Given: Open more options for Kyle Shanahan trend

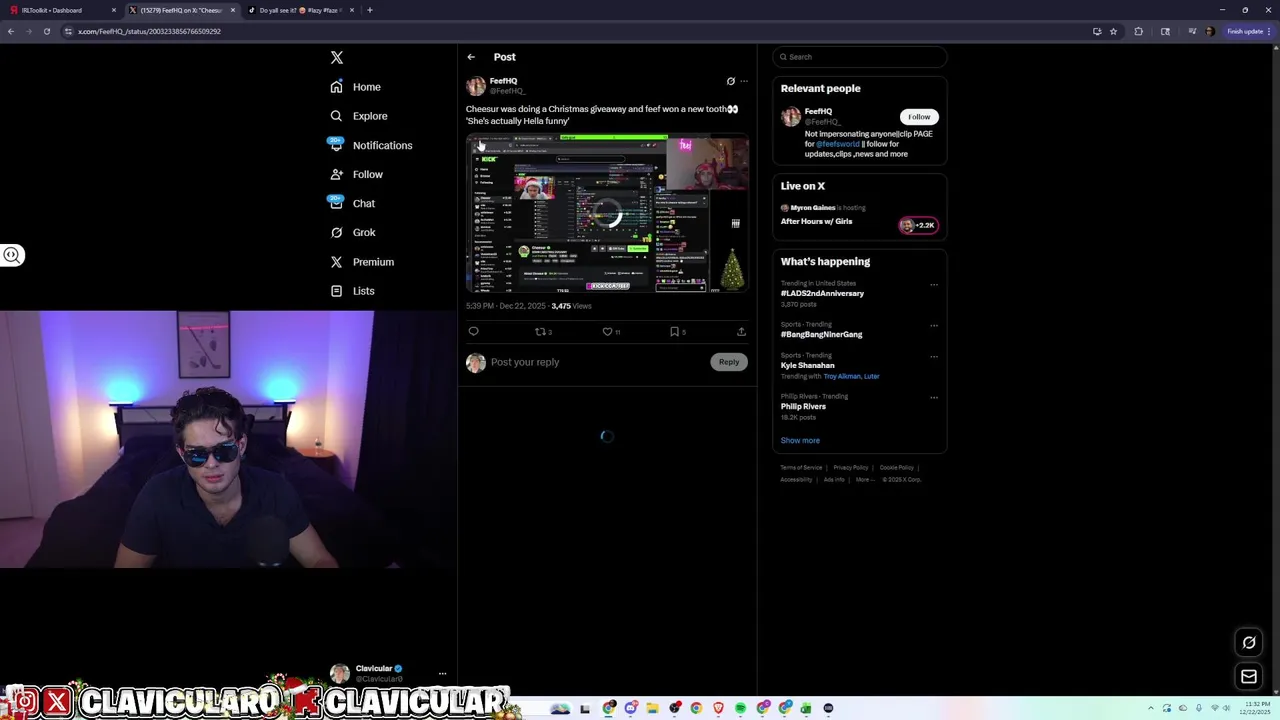Looking at the screenshot, I should [x=934, y=356].
